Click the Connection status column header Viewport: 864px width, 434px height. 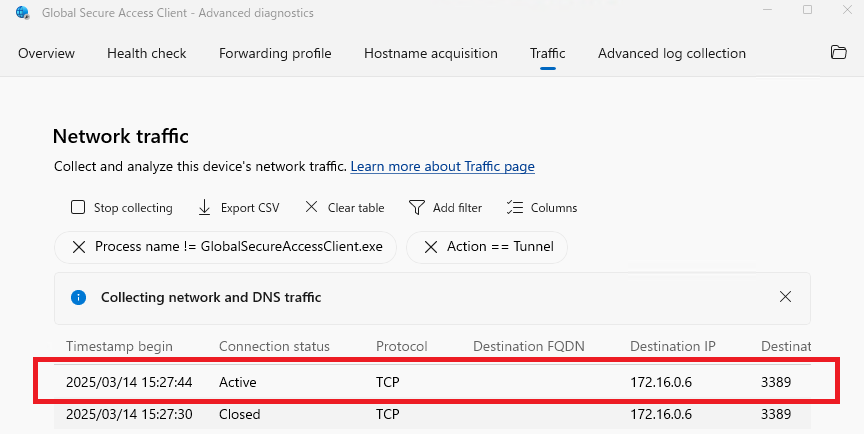[274, 346]
